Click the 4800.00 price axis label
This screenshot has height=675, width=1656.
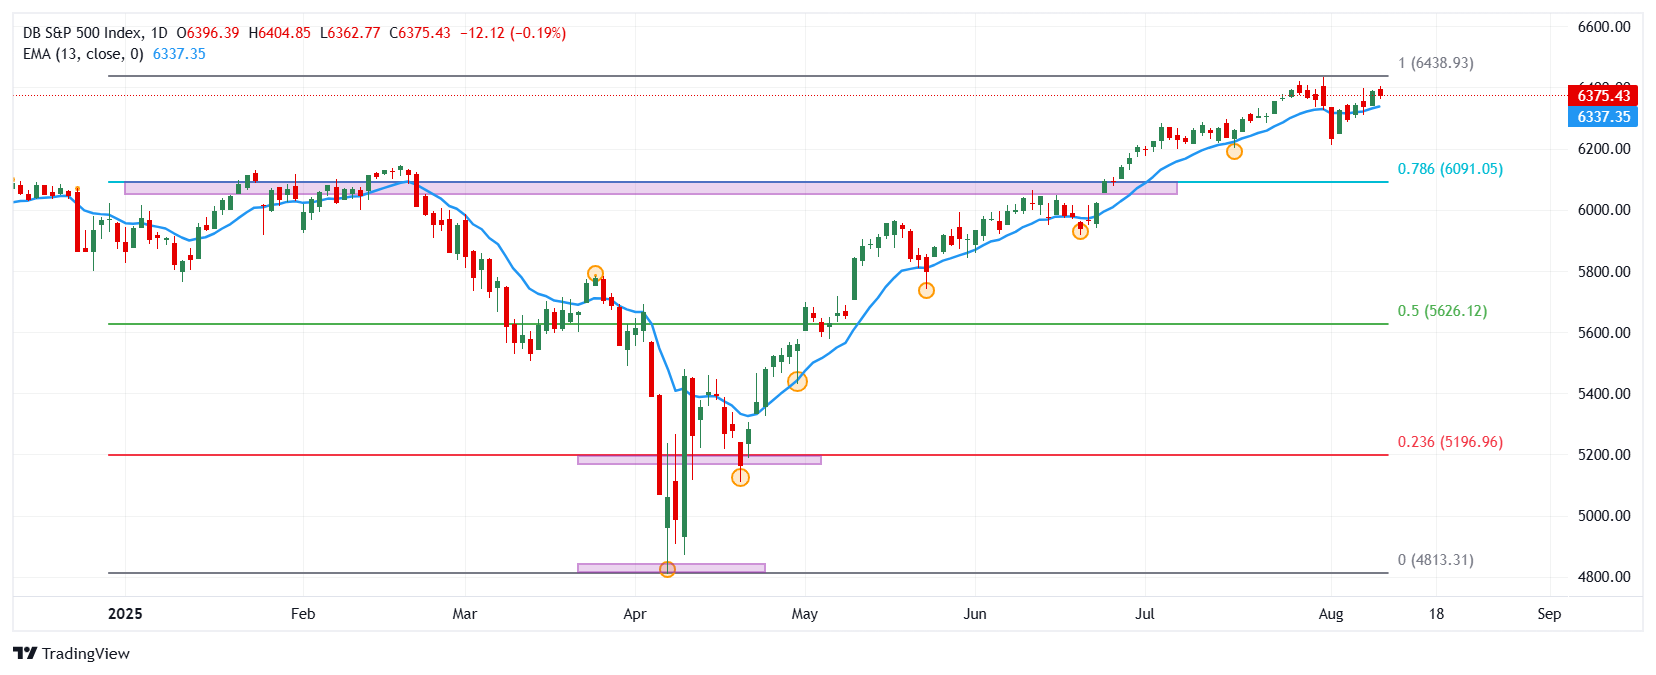[x=1604, y=577]
